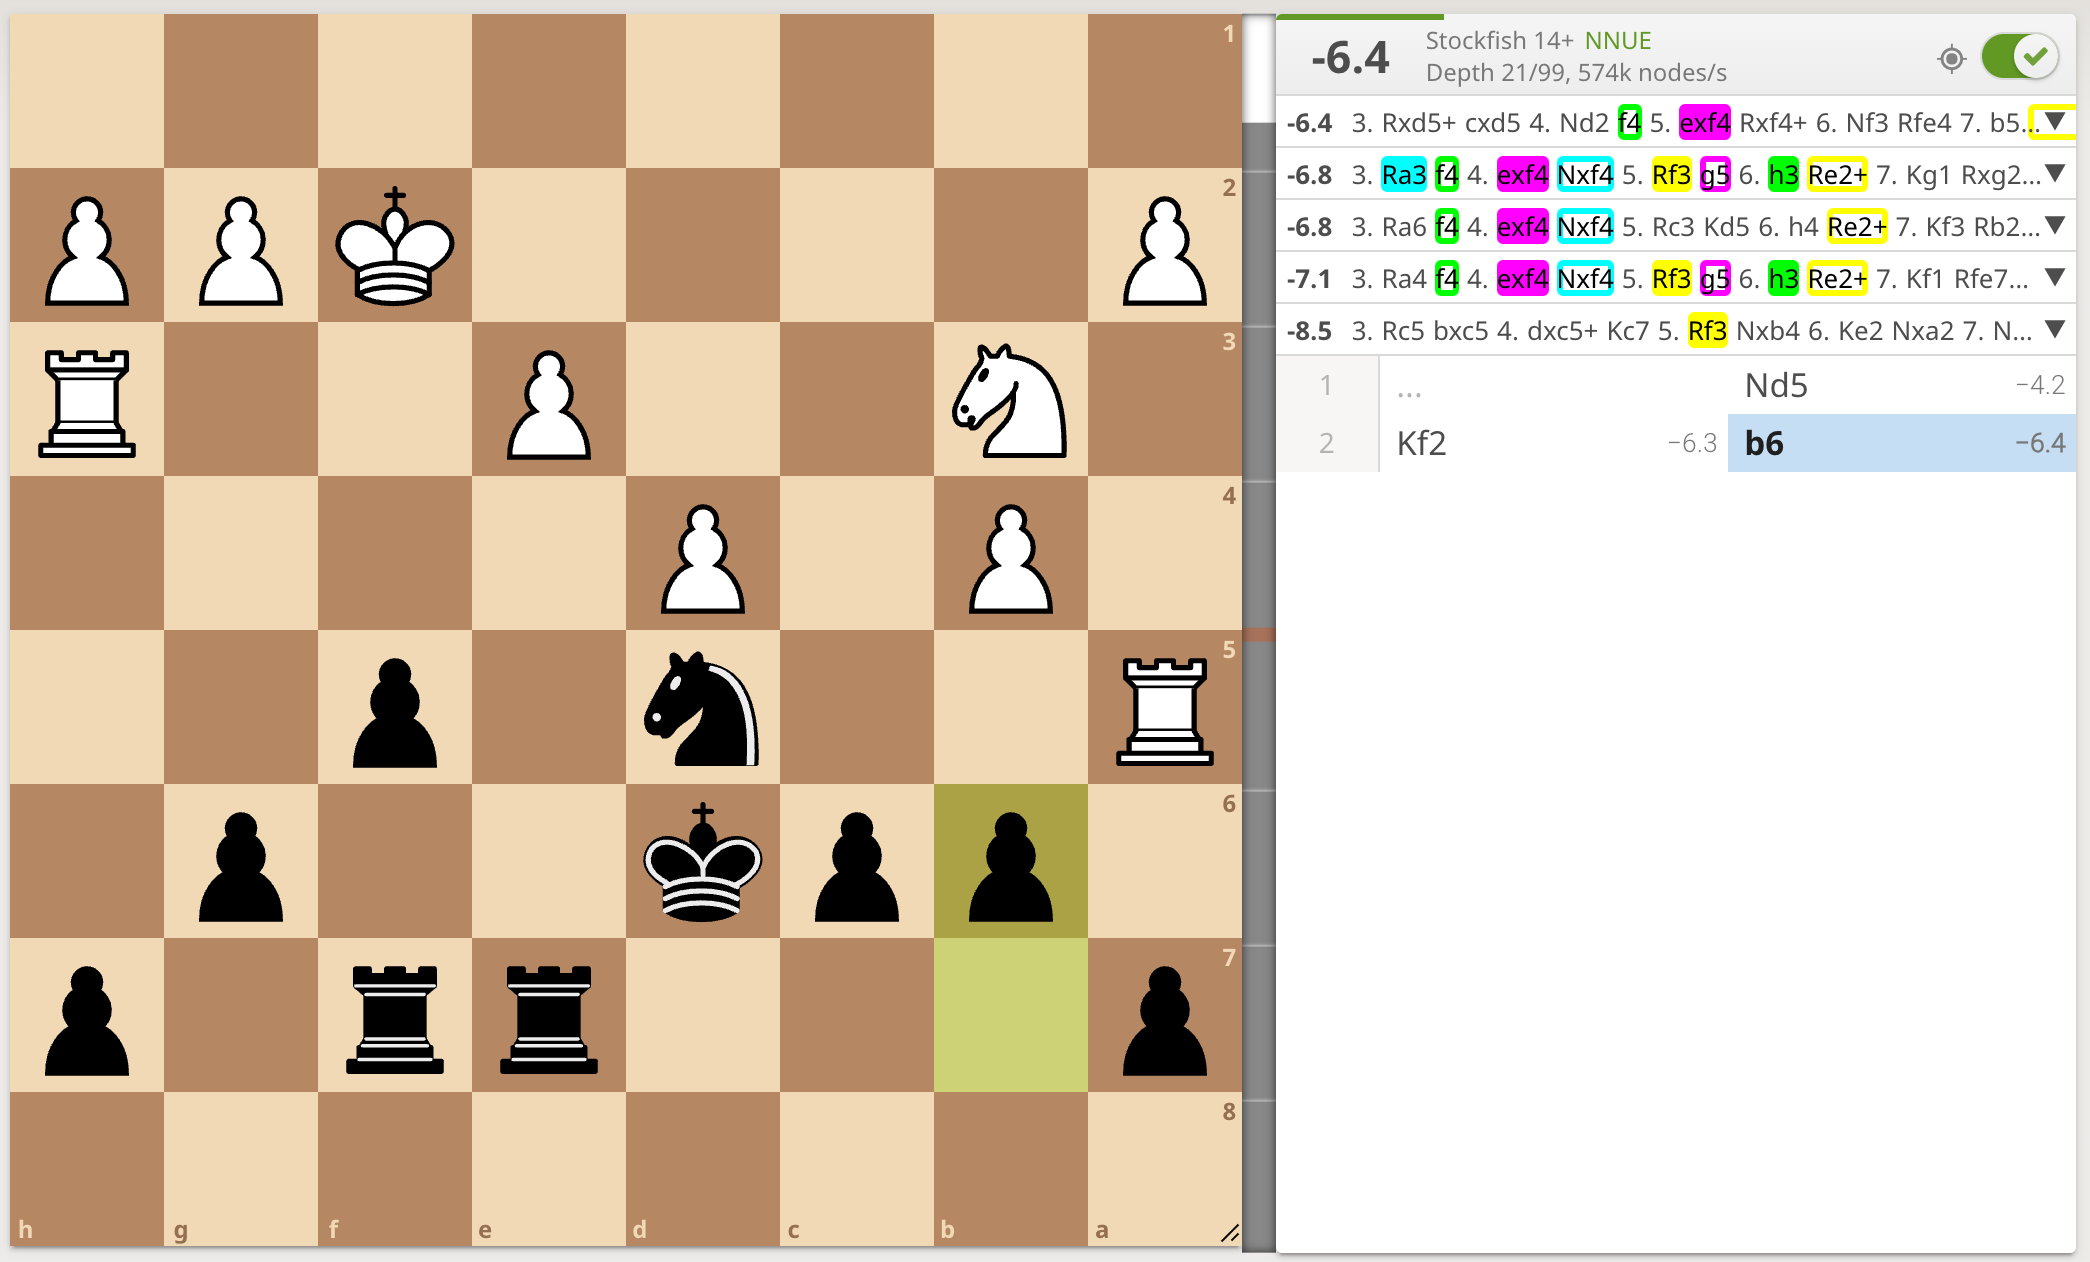Click the highlighted exf4 move in second line
This screenshot has width=2090, height=1262.
1521,174
